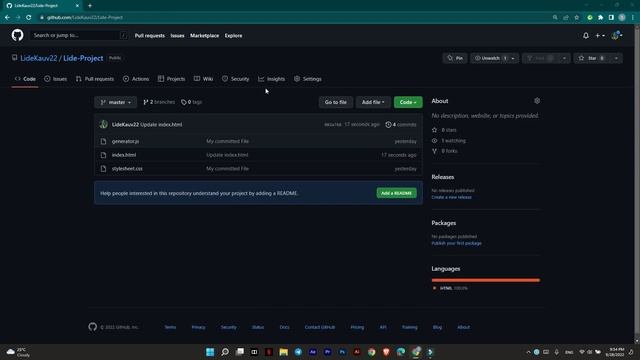Open the notifications bell
Image resolution: width=640 pixels, height=360 pixels.
coord(586,36)
